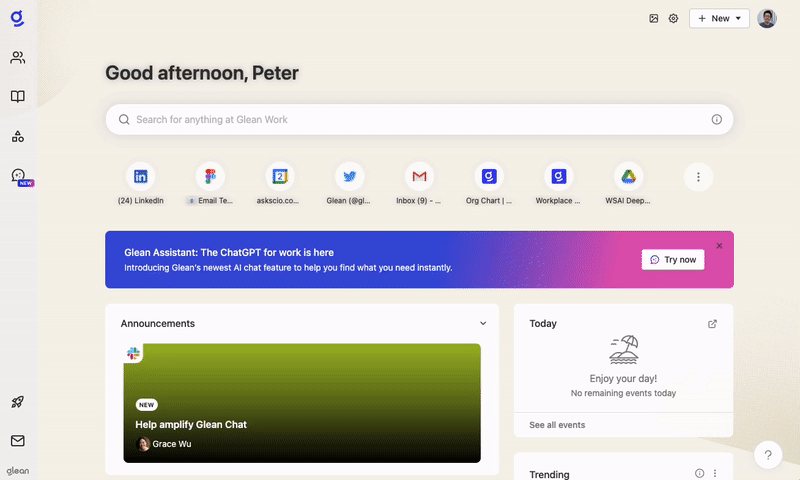Click the Trending info icon
800x480 pixels.
click(699, 473)
